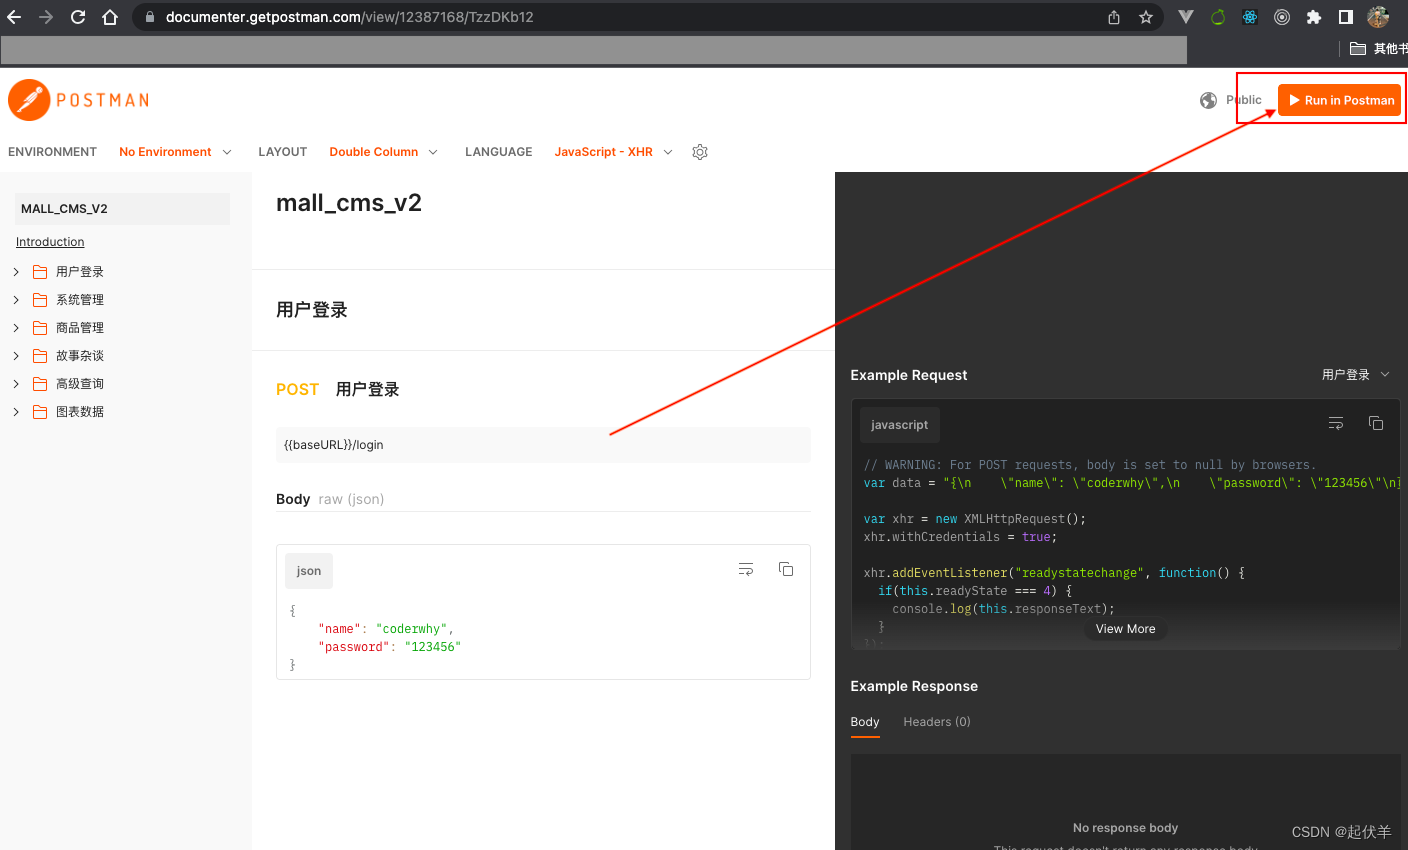This screenshot has width=1408, height=850.
Task: Expand the 系统管理 folder chevron
Action: click(x=16, y=300)
